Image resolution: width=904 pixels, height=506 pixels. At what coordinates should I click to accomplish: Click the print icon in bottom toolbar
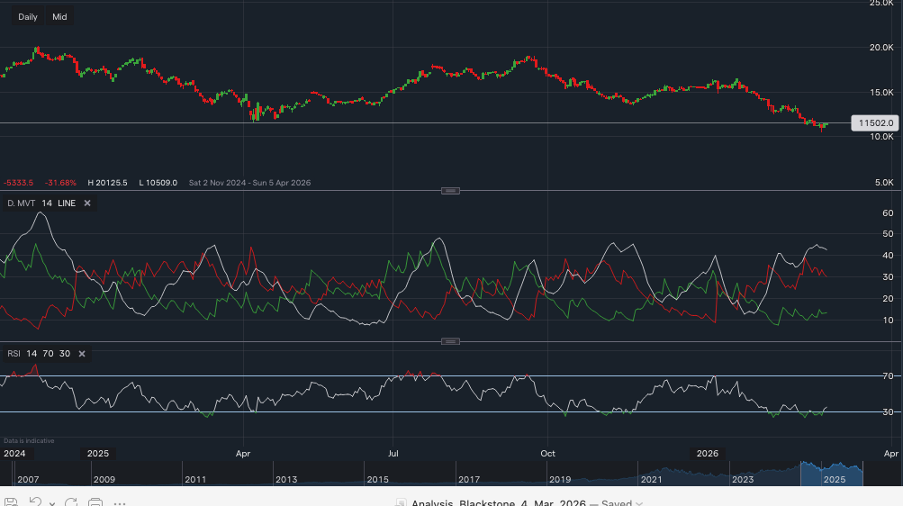pos(95,502)
